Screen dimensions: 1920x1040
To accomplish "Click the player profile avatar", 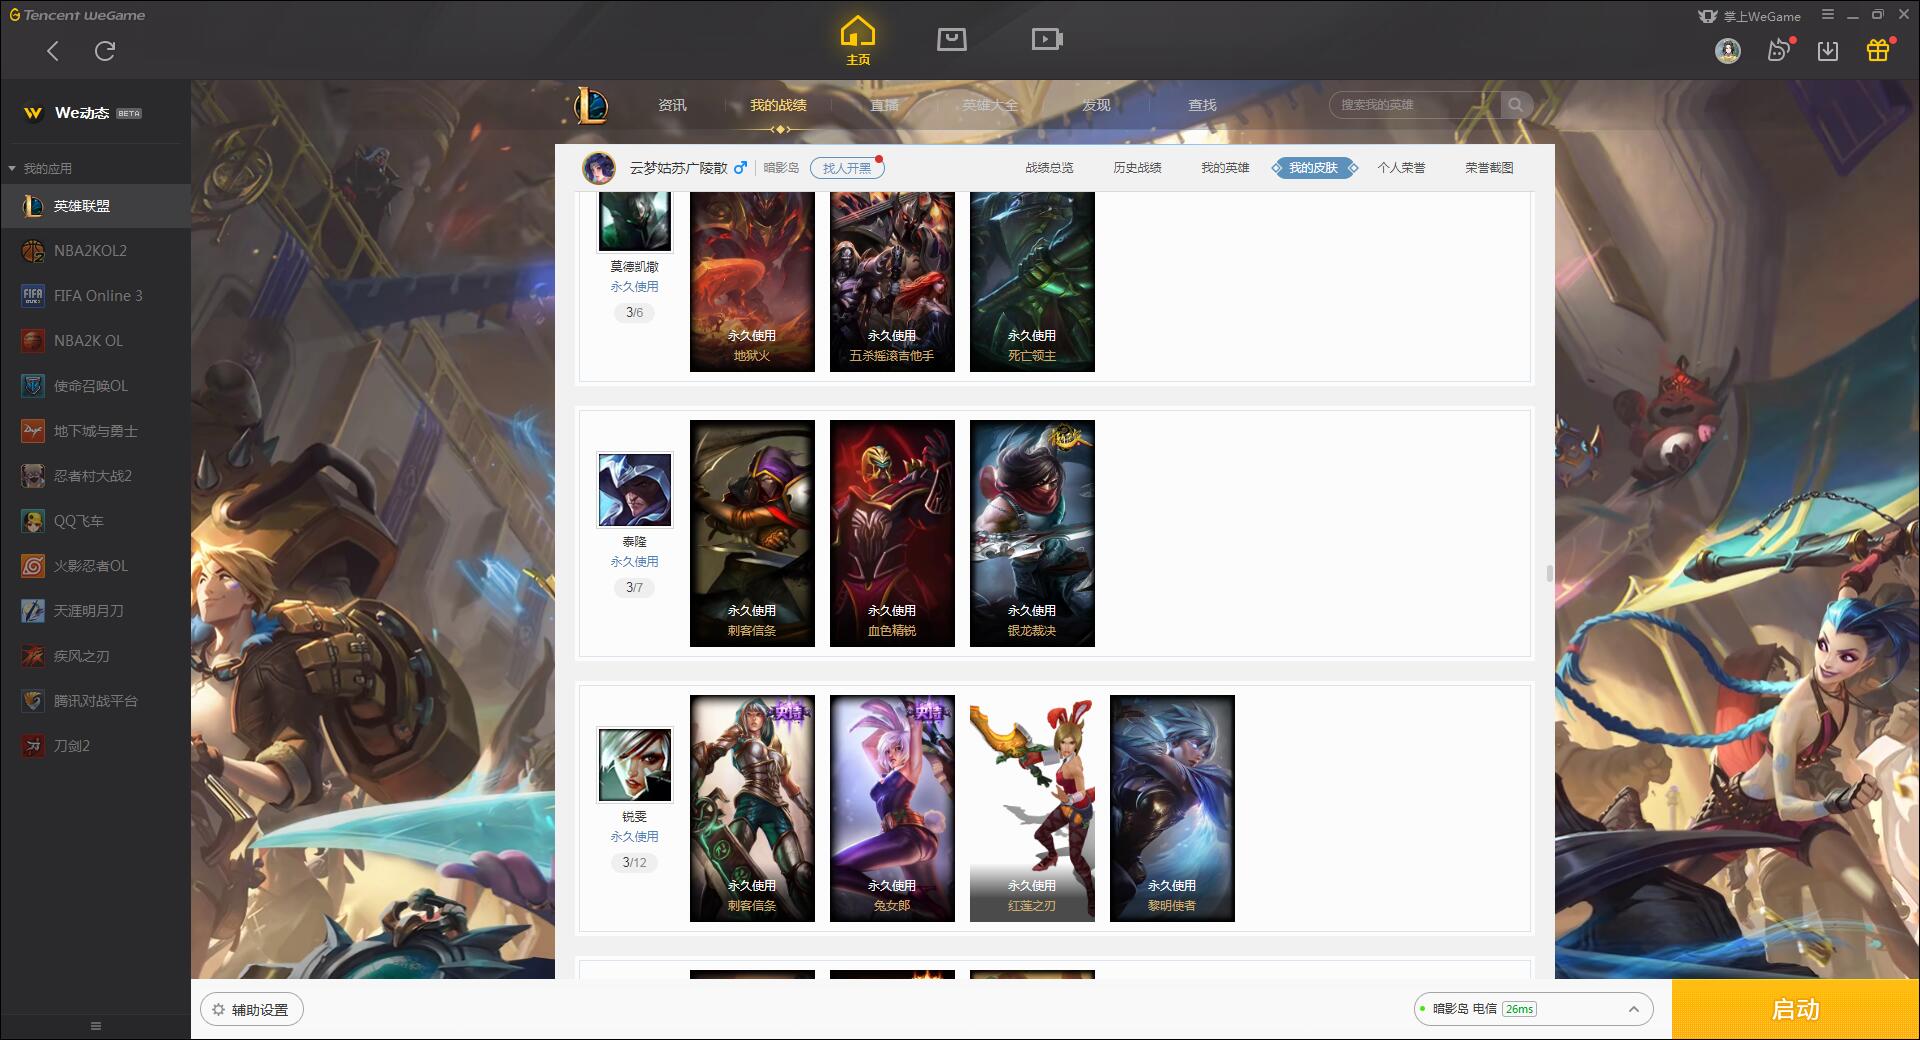I will [599, 168].
